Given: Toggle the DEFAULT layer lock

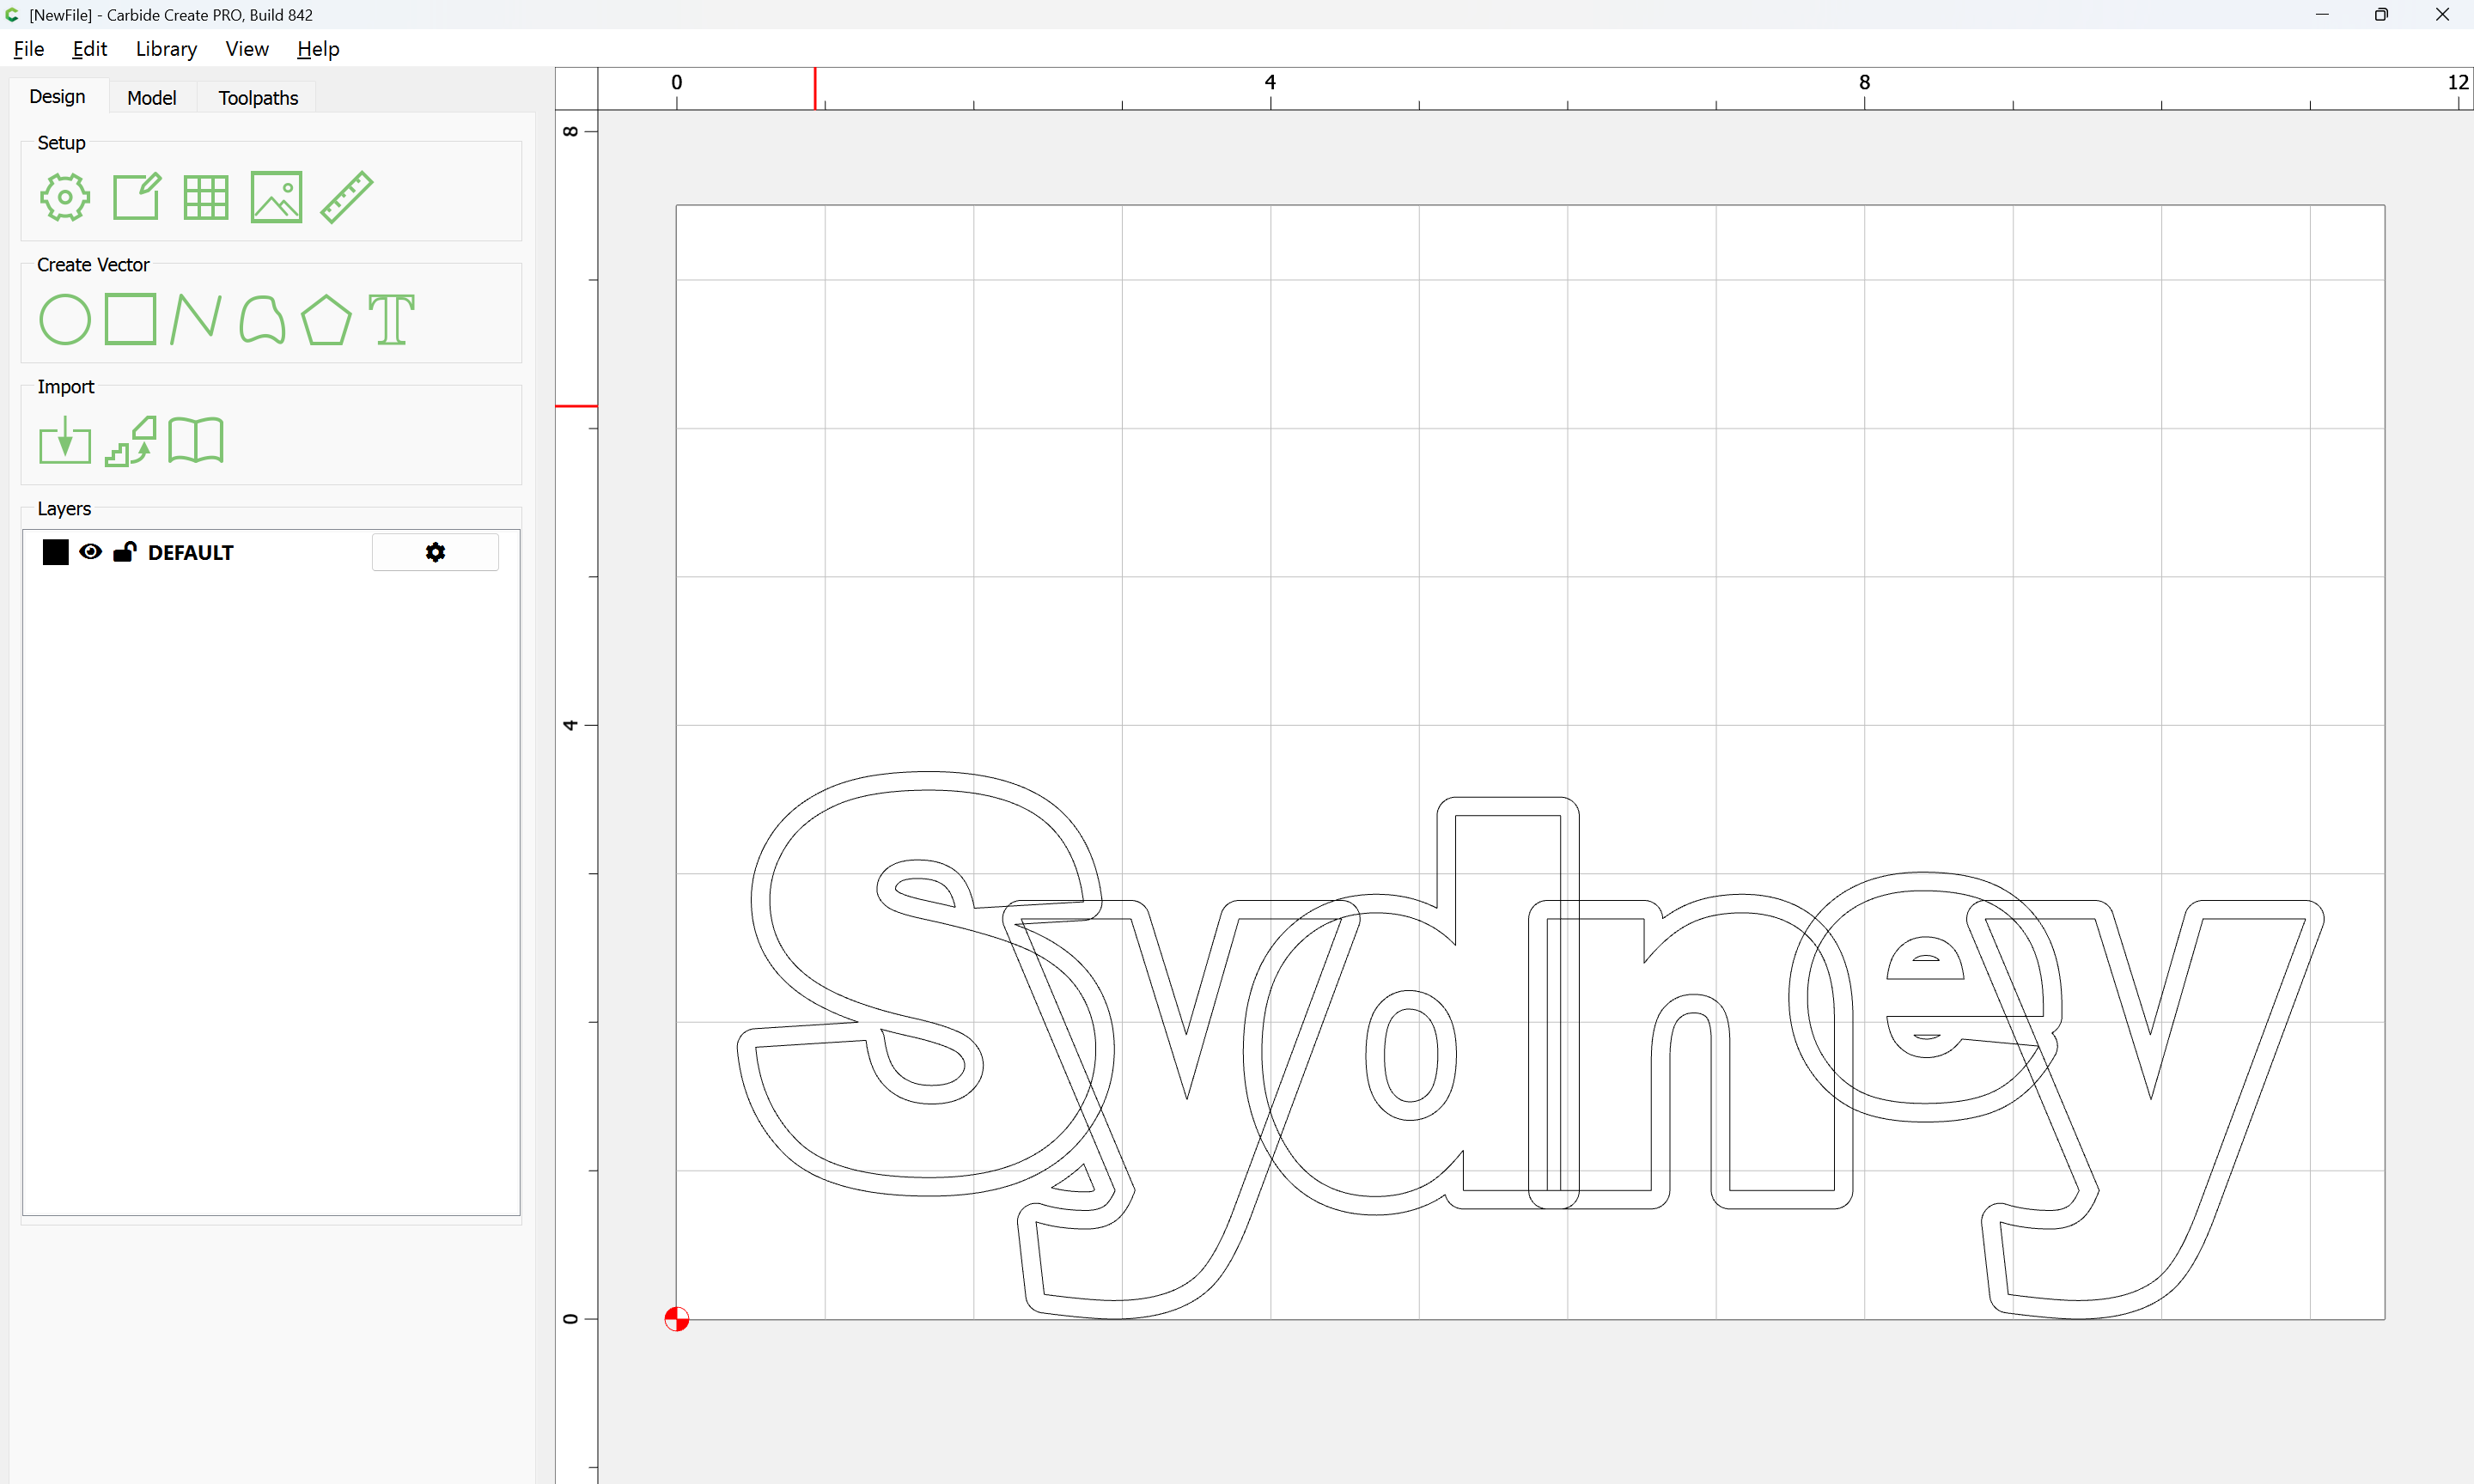Looking at the screenshot, I should (124, 552).
